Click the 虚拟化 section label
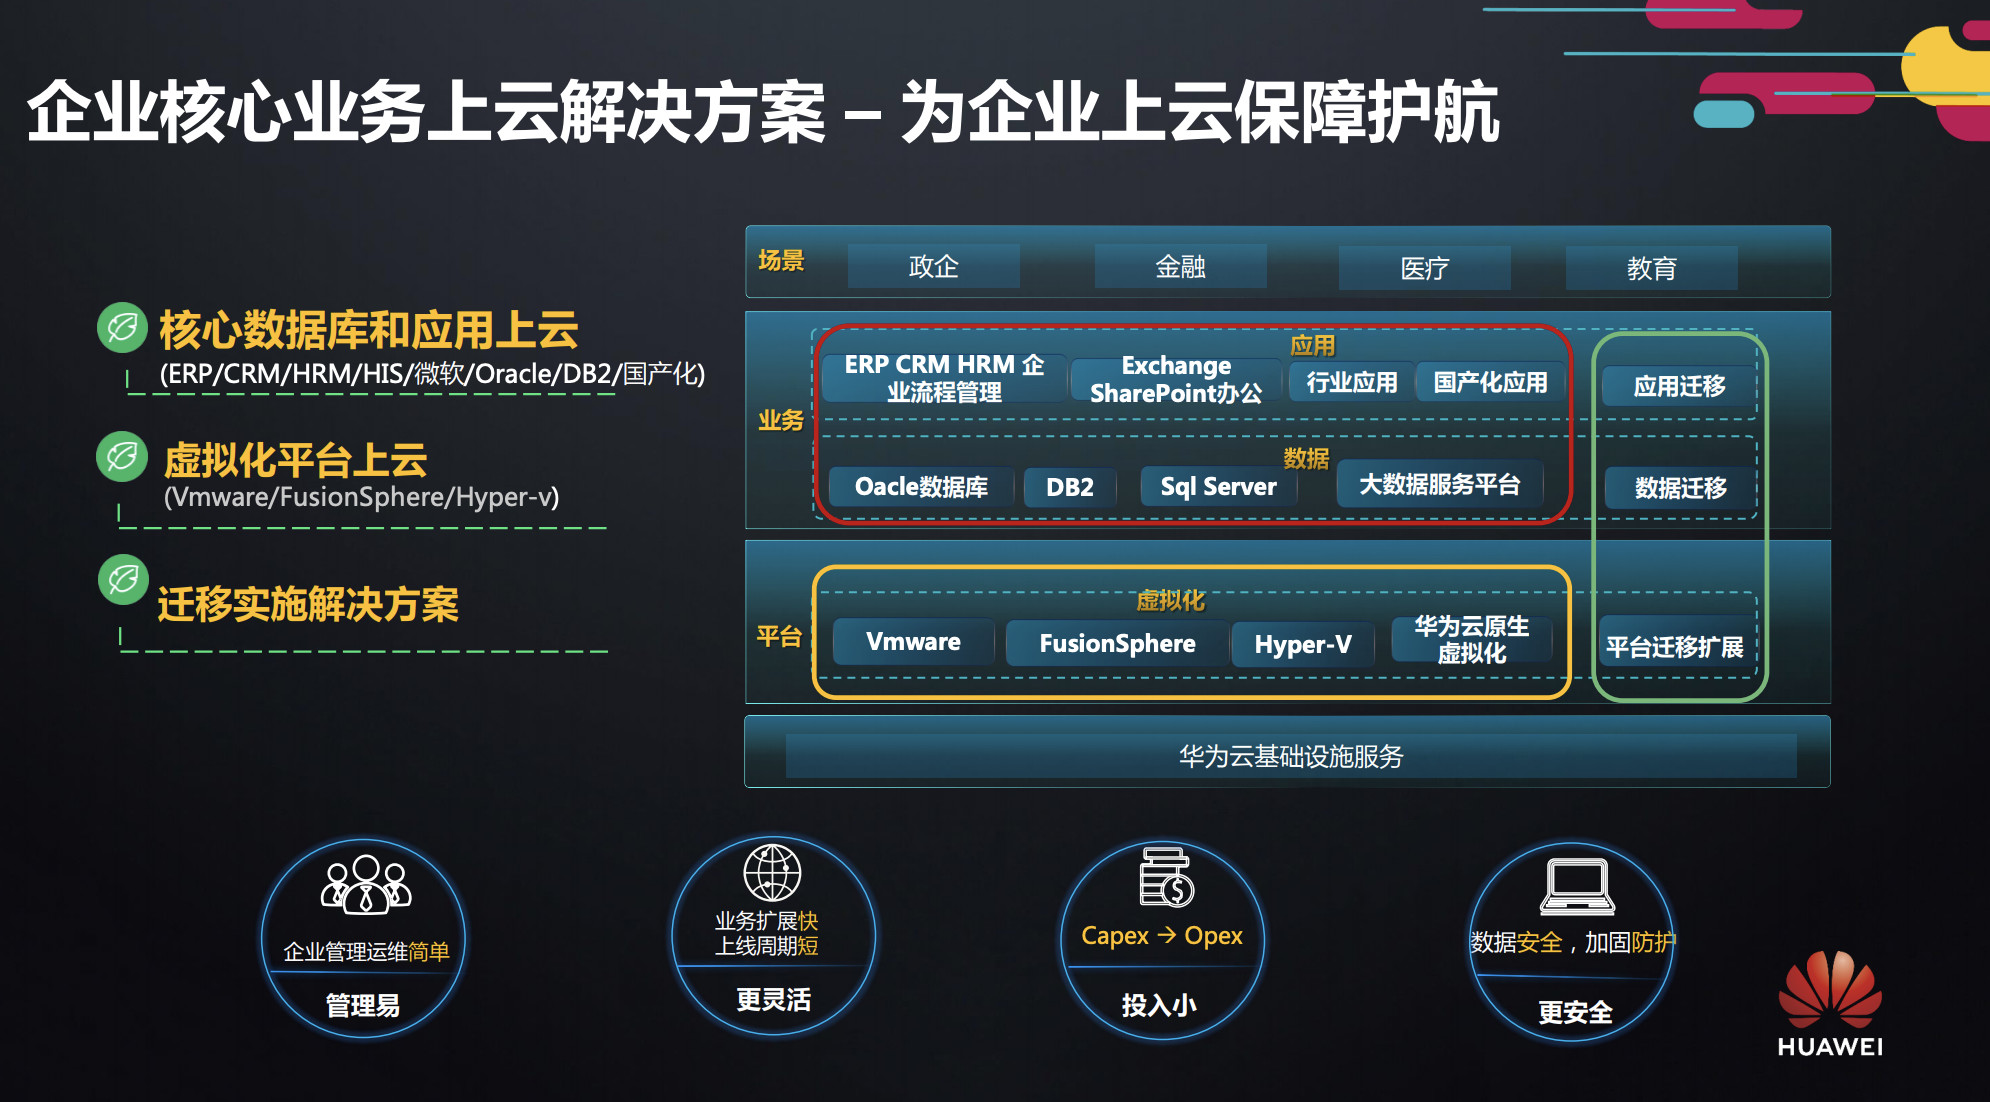 pyautogui.click(x=1171, y=600)
